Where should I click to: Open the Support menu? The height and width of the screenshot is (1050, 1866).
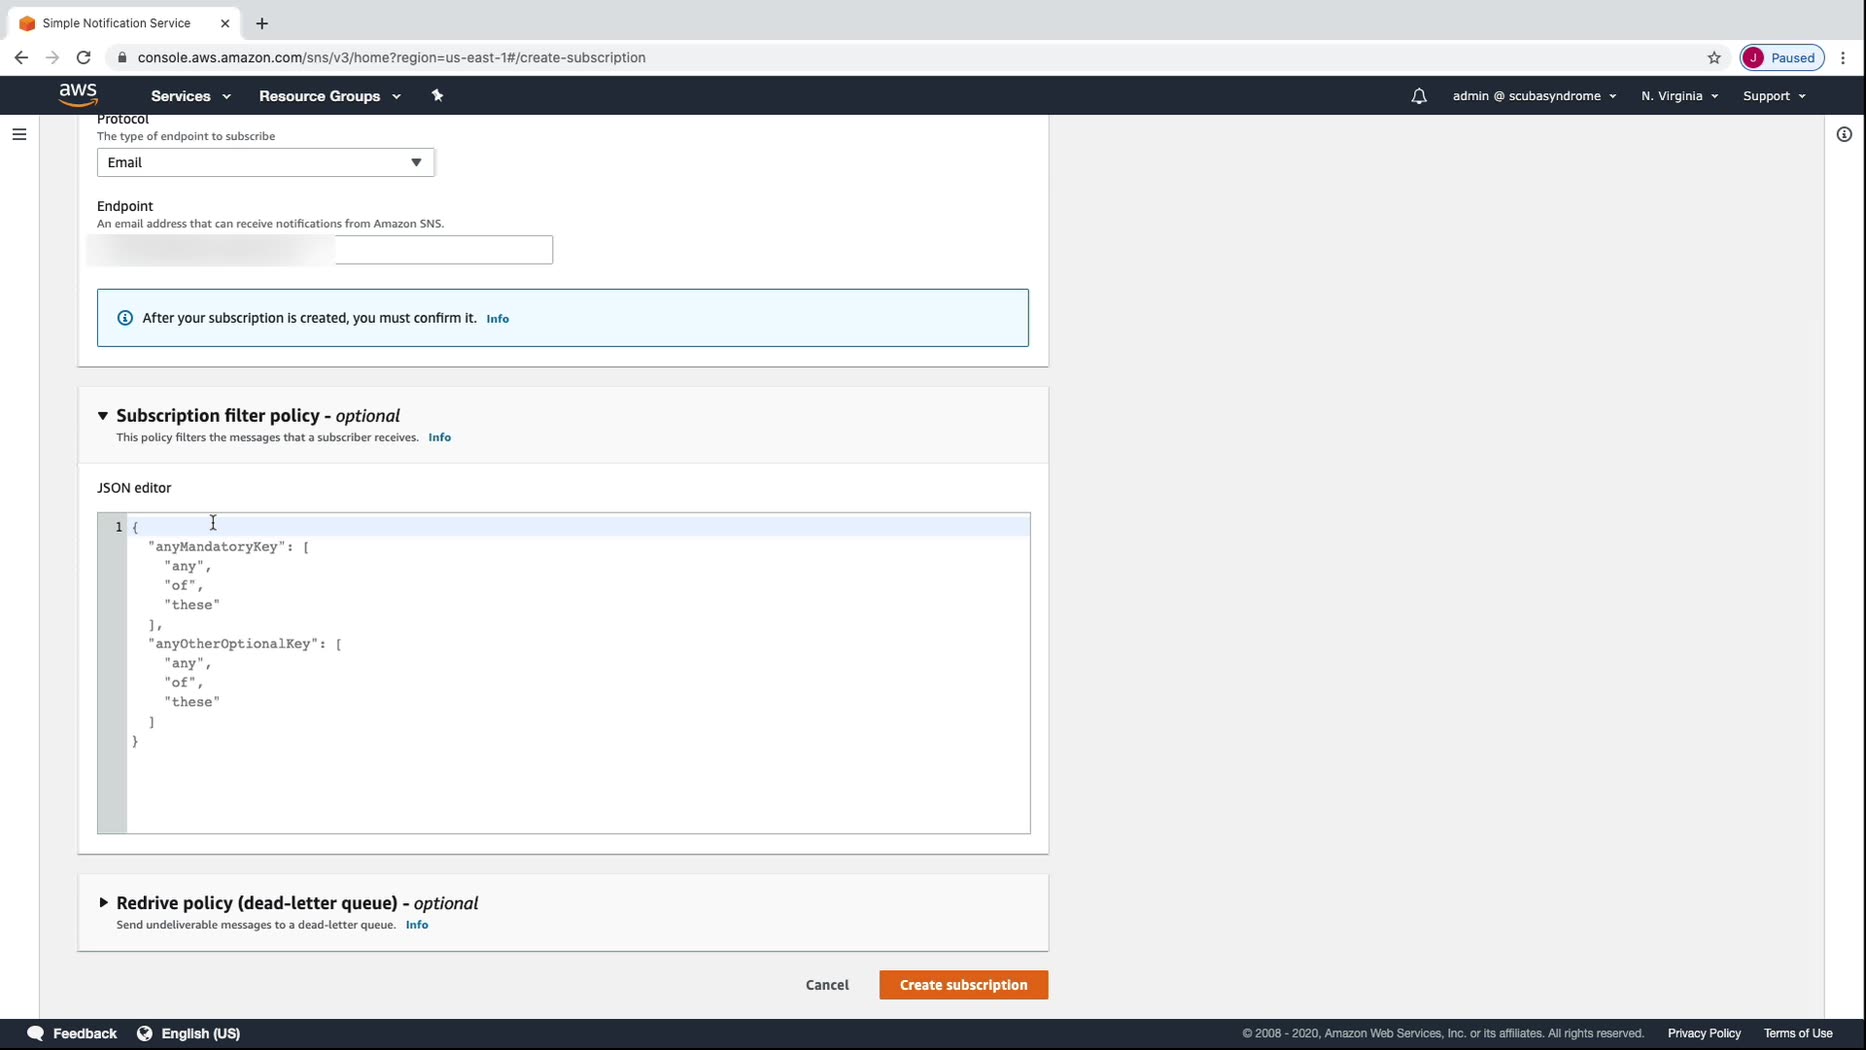coord(1774,96)
